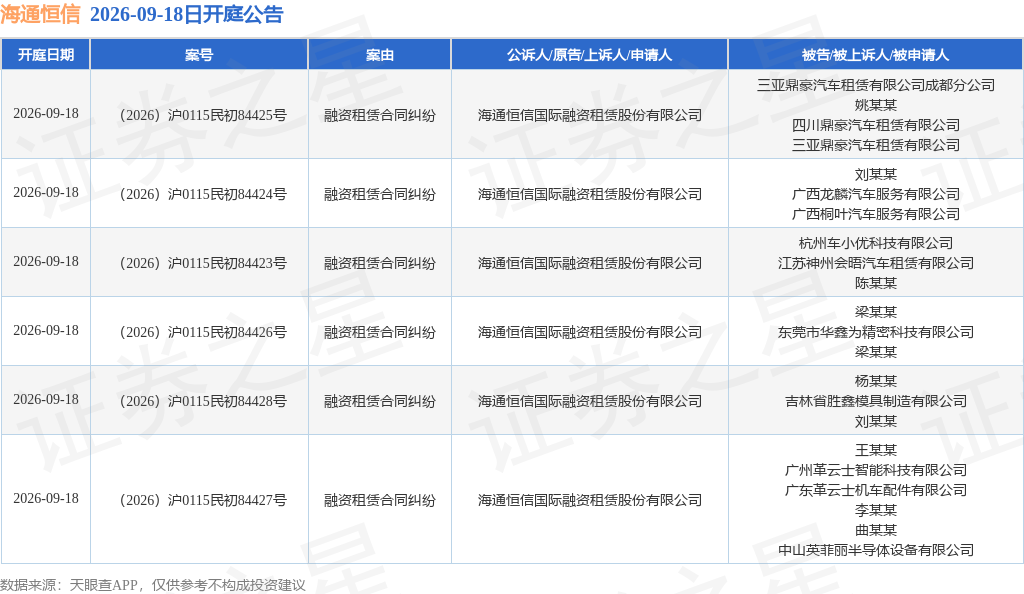
Task: Click case number 沪0115民初84428号
Action: 203,401
